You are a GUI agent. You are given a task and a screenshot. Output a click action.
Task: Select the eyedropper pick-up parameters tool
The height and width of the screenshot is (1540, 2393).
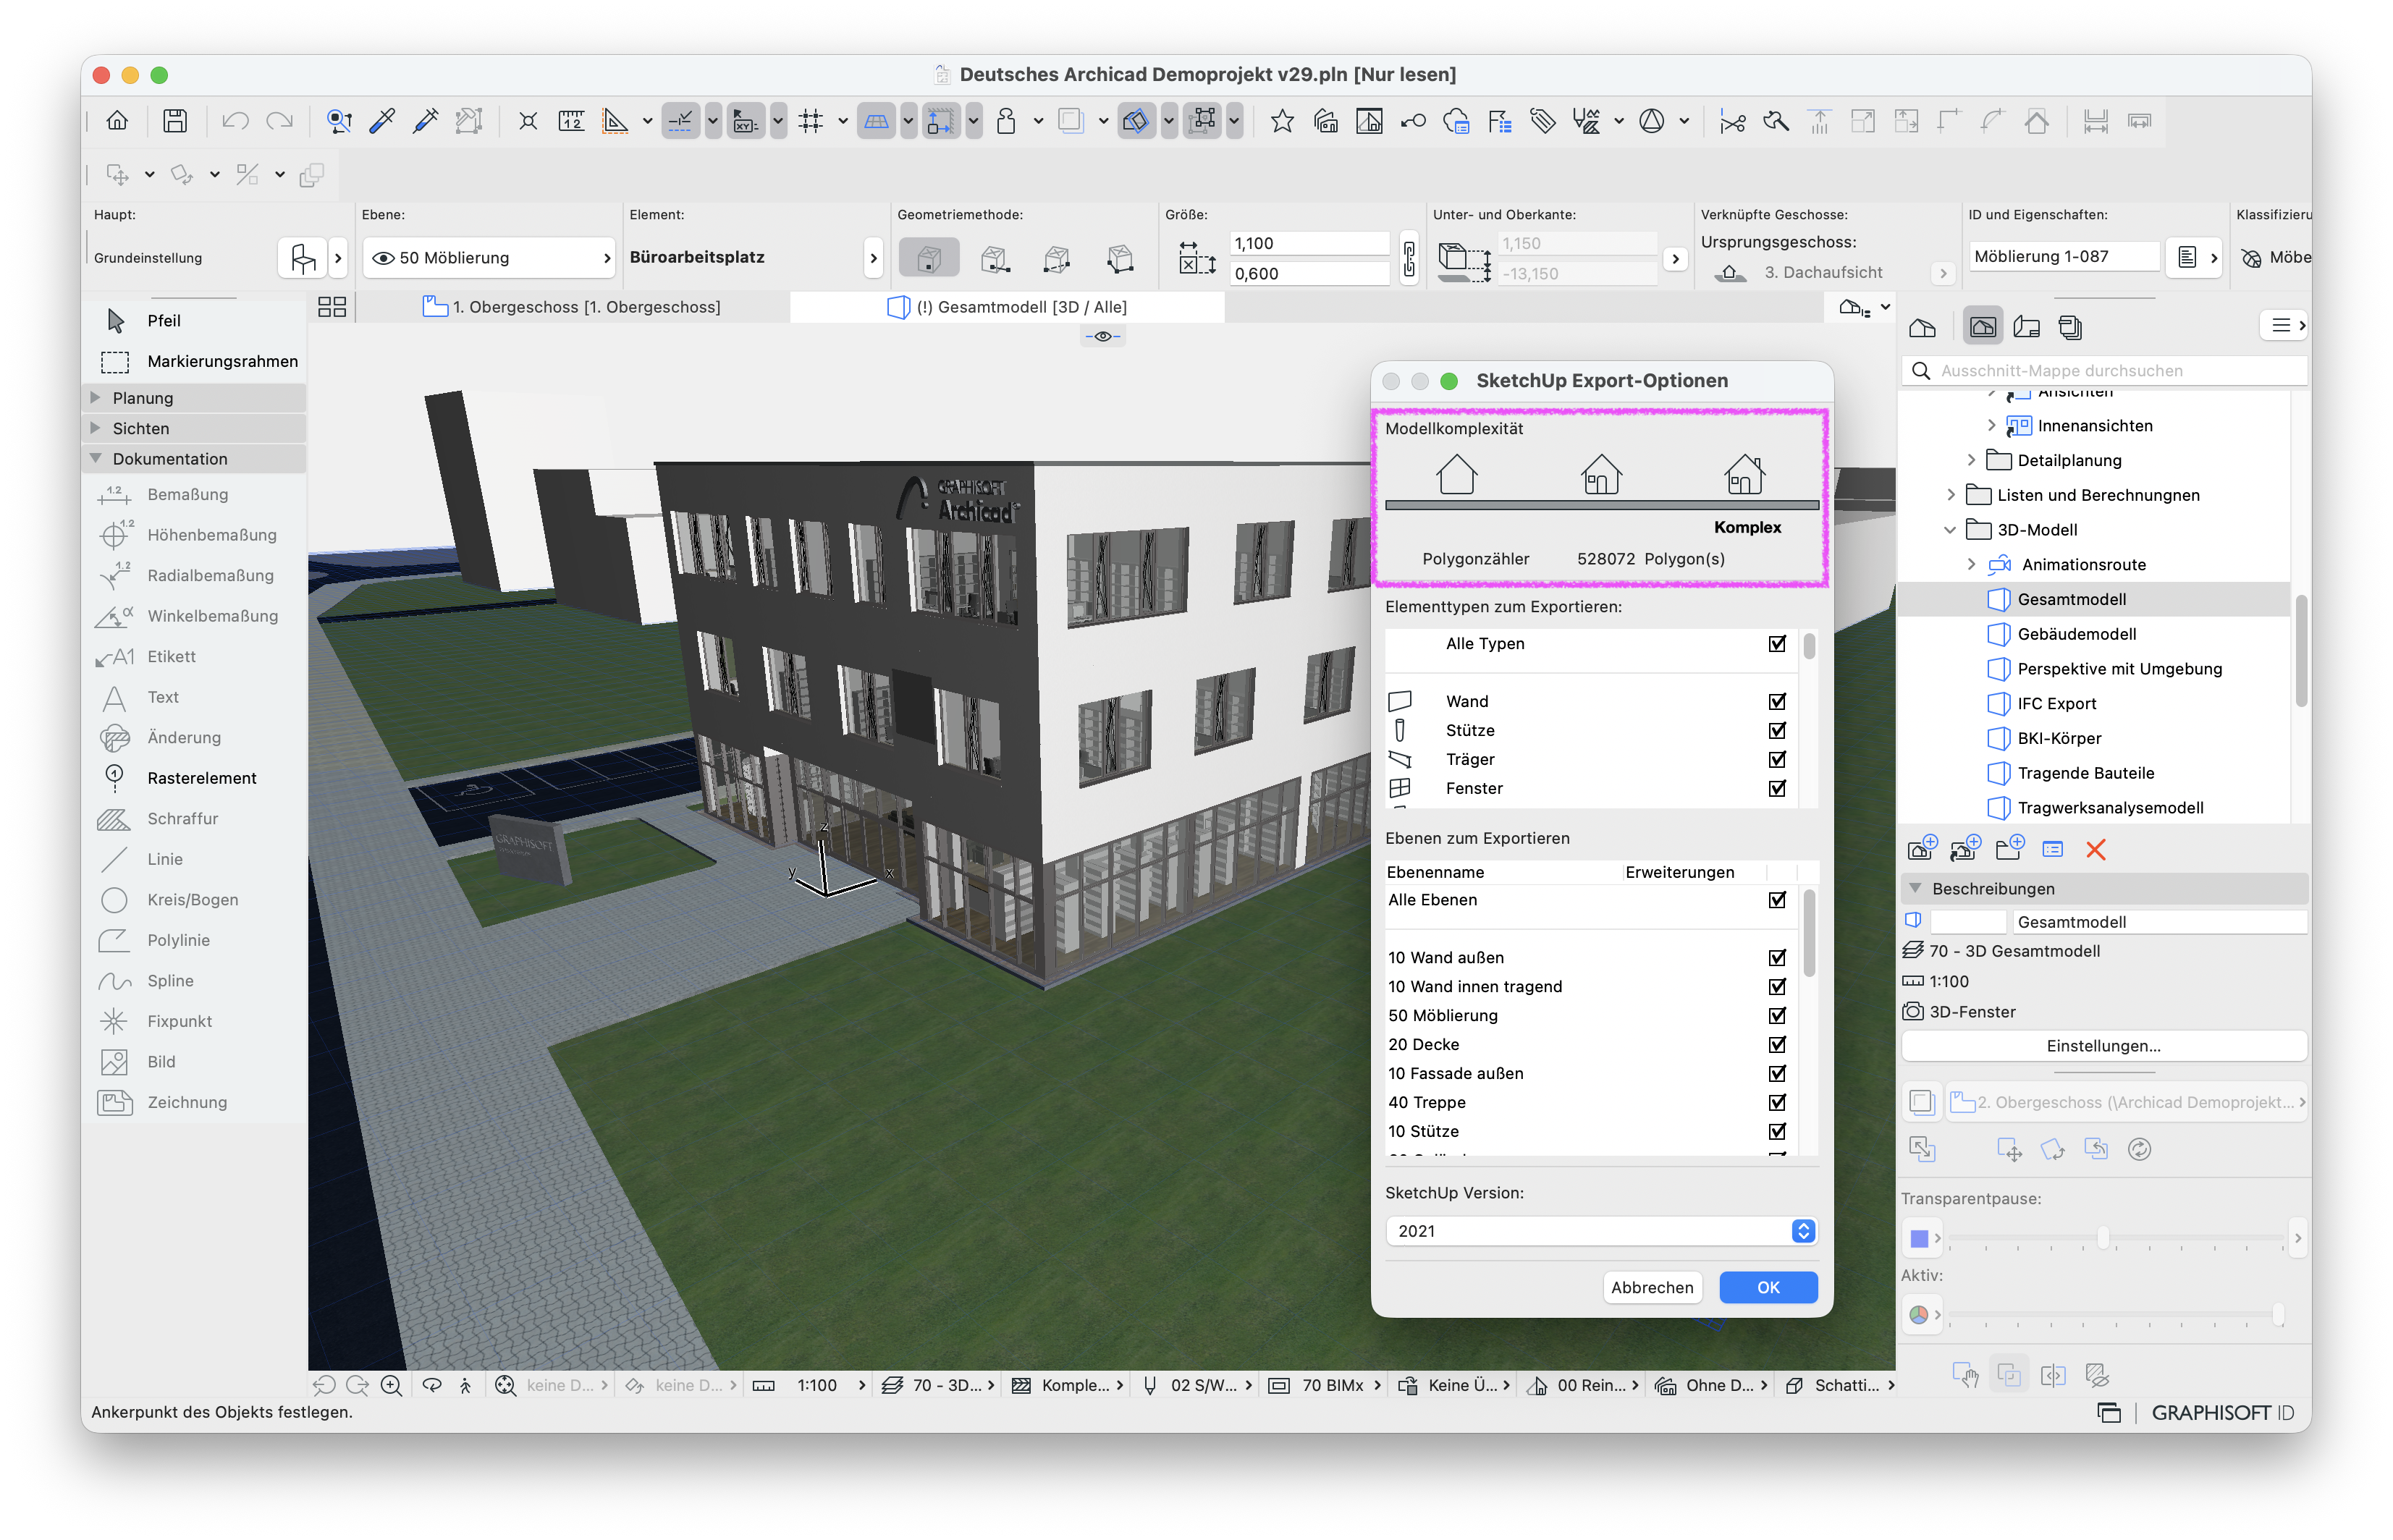click(x=382, y=121)
